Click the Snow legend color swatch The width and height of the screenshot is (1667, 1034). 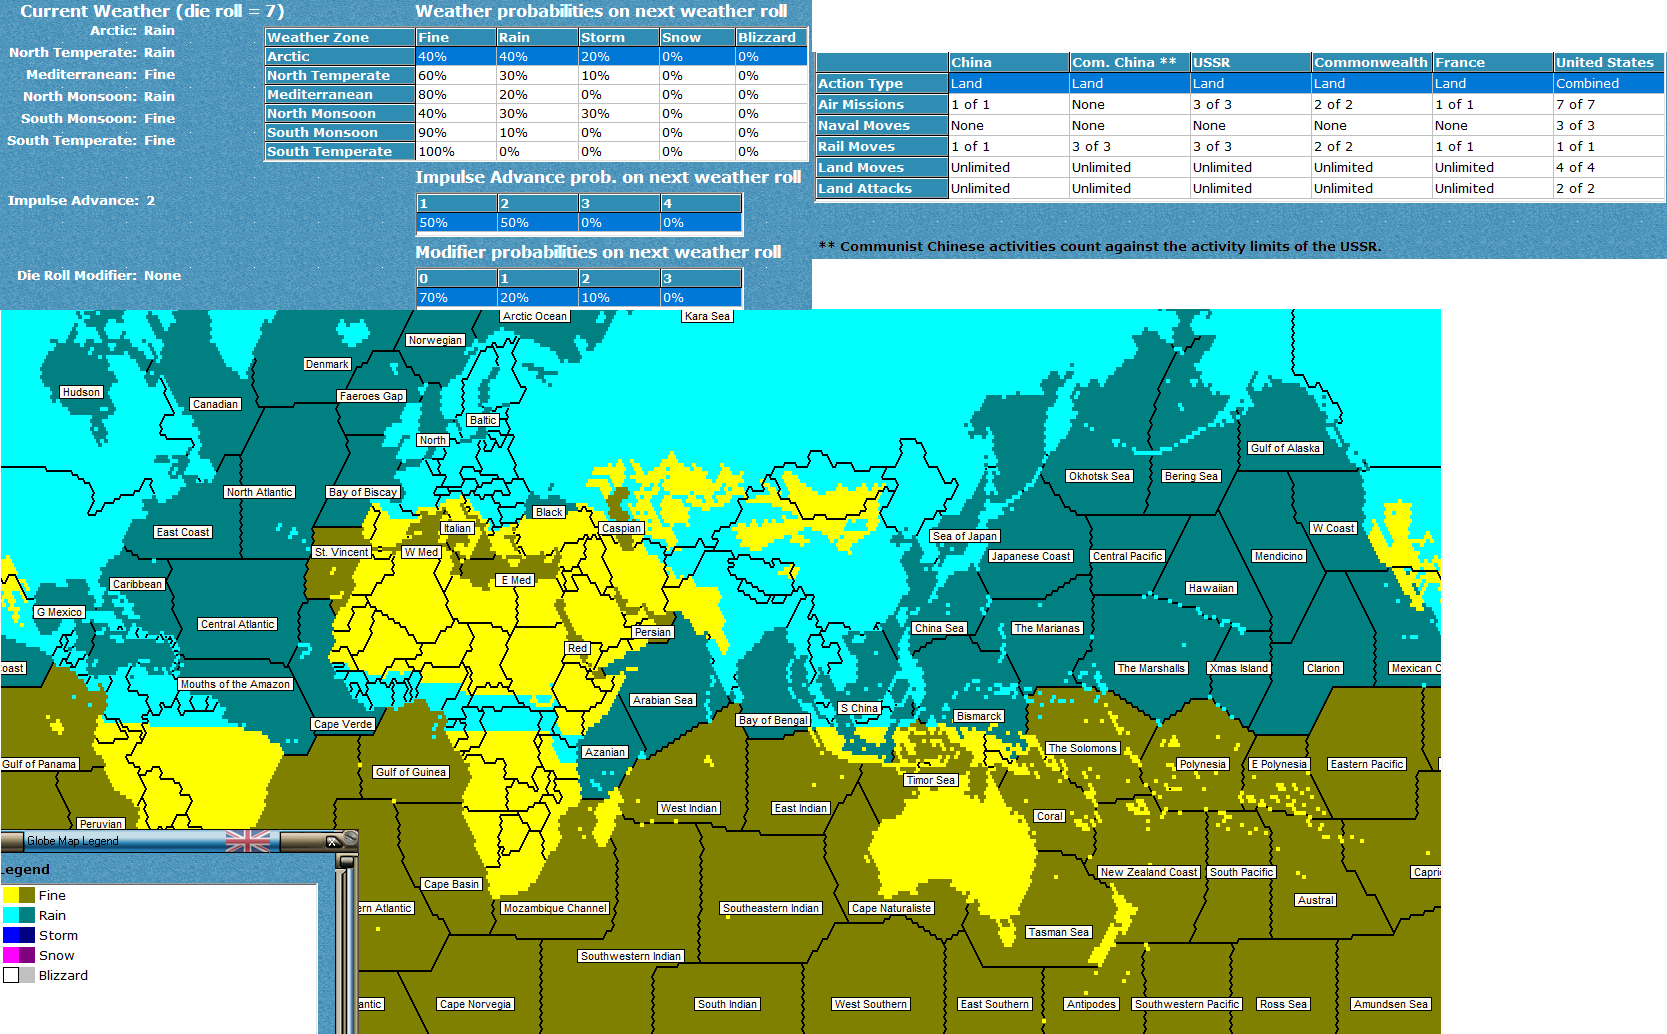point(19,956)
